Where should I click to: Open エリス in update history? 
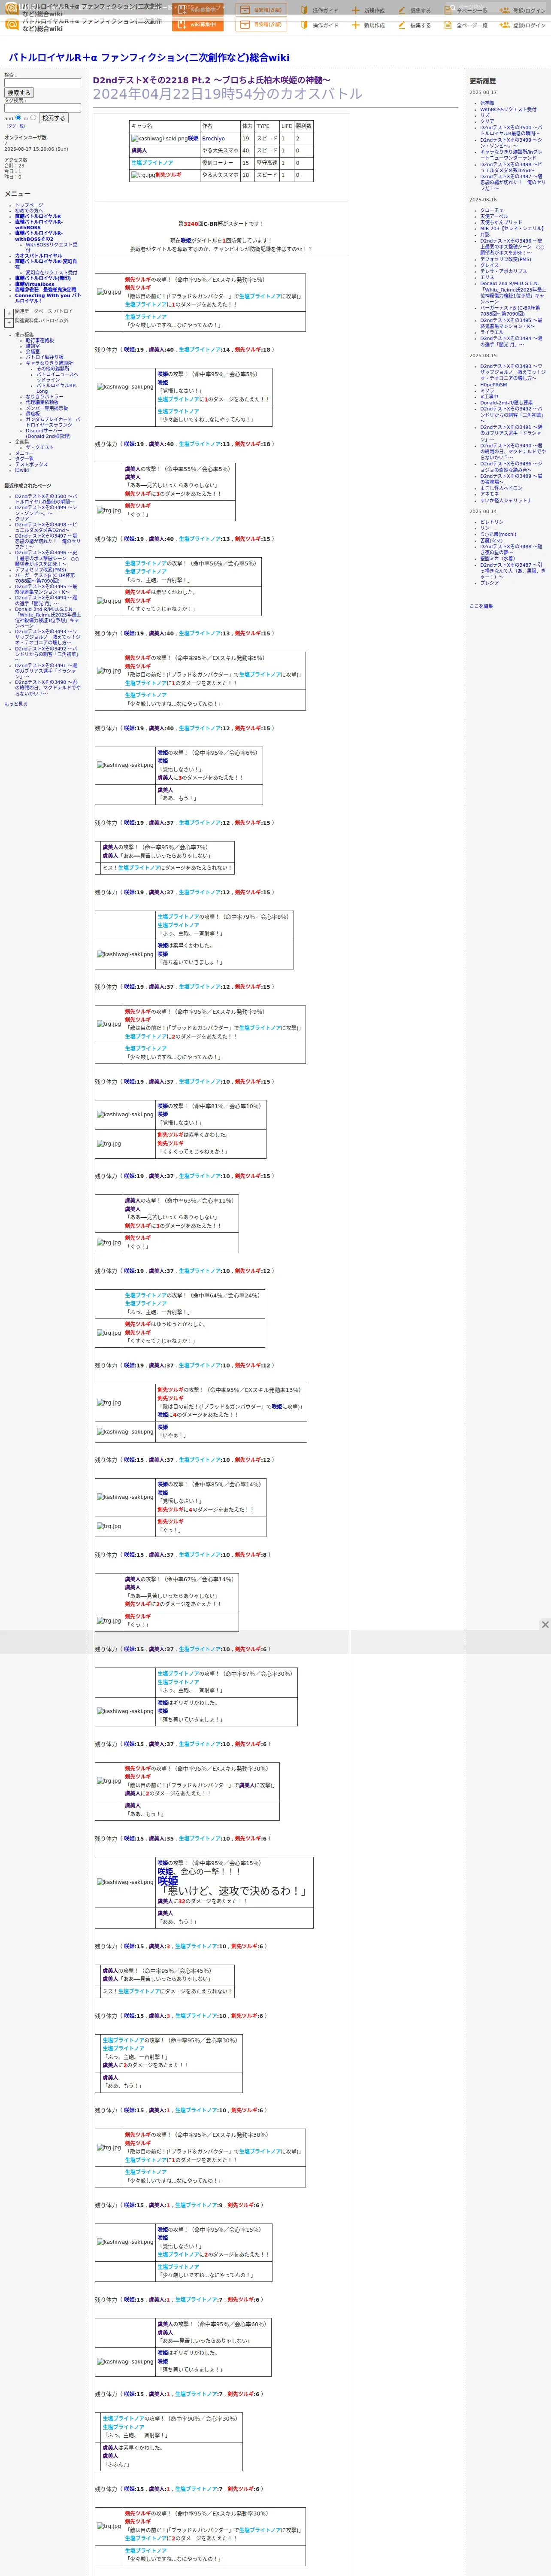487,277
